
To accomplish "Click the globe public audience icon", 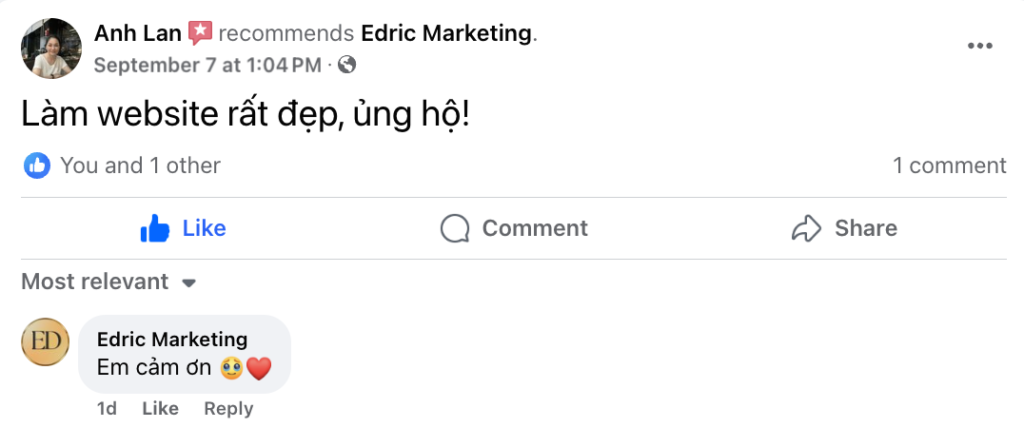I will click(x=347, y=65).
